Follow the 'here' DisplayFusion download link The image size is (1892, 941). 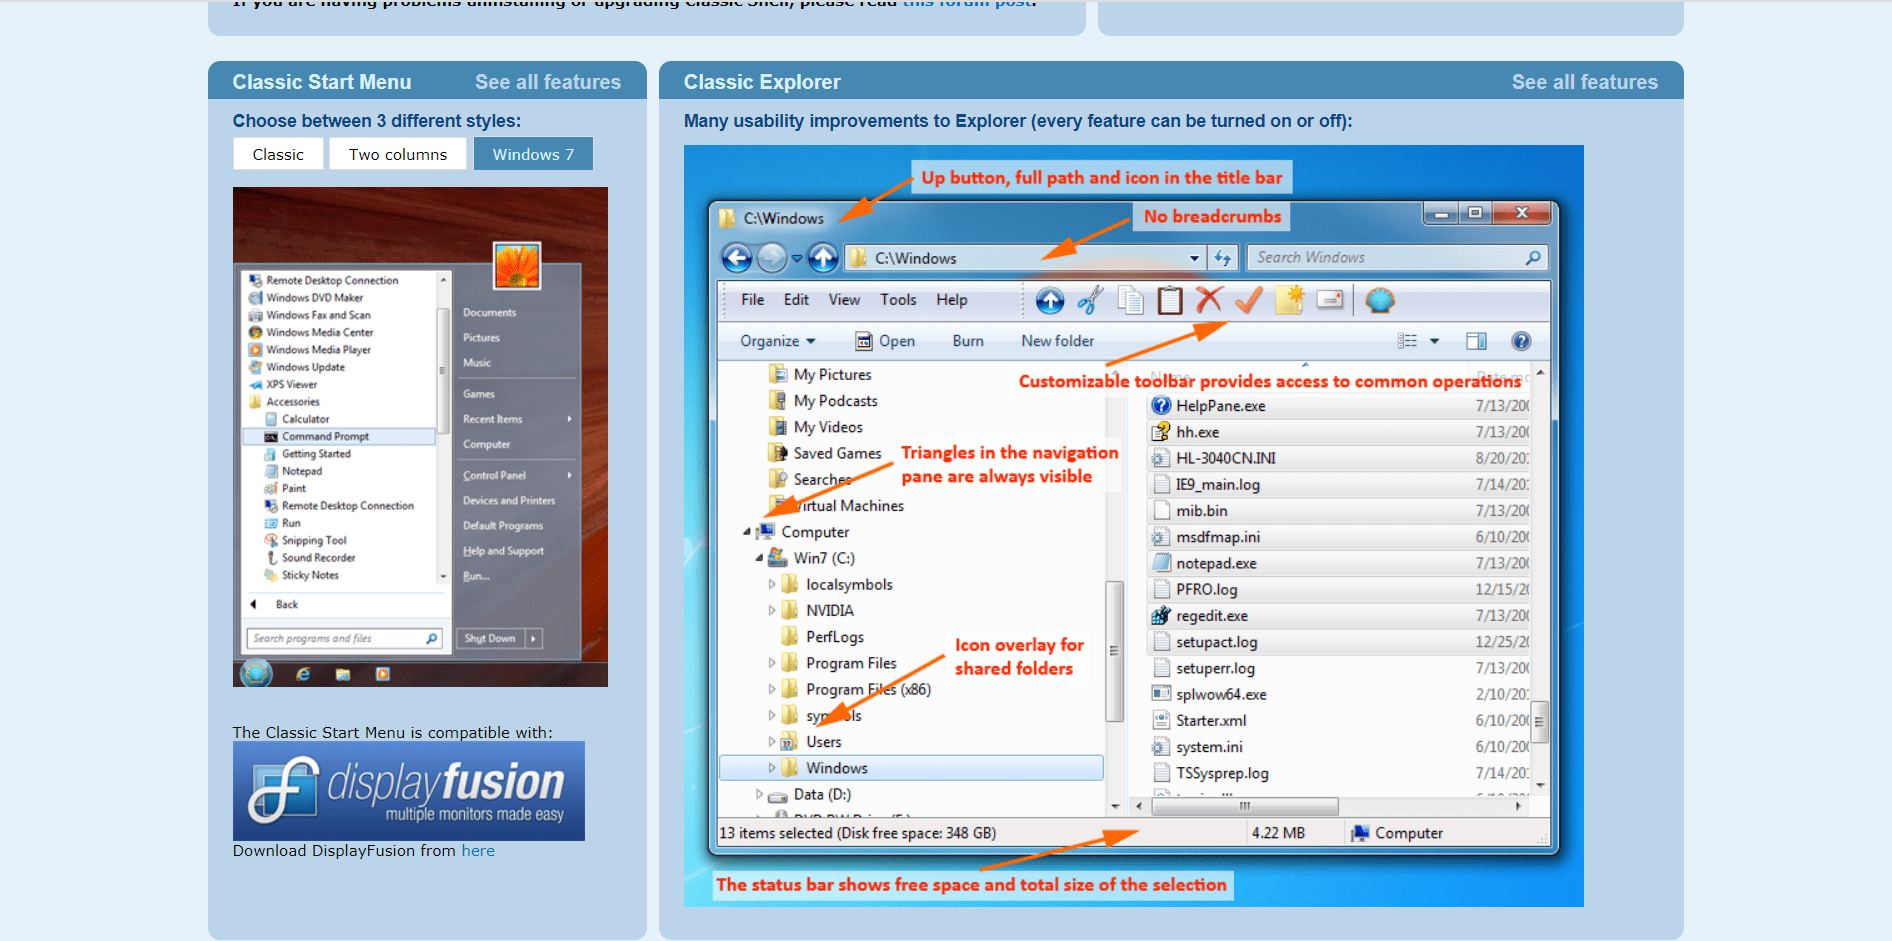[x=478, y=851]
